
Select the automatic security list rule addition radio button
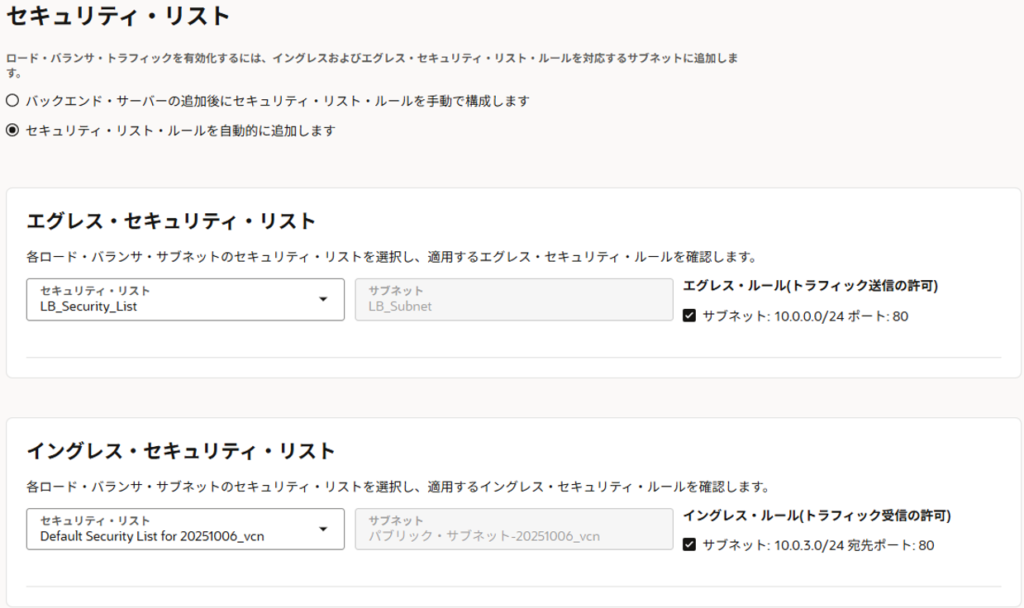coord(12,130)
